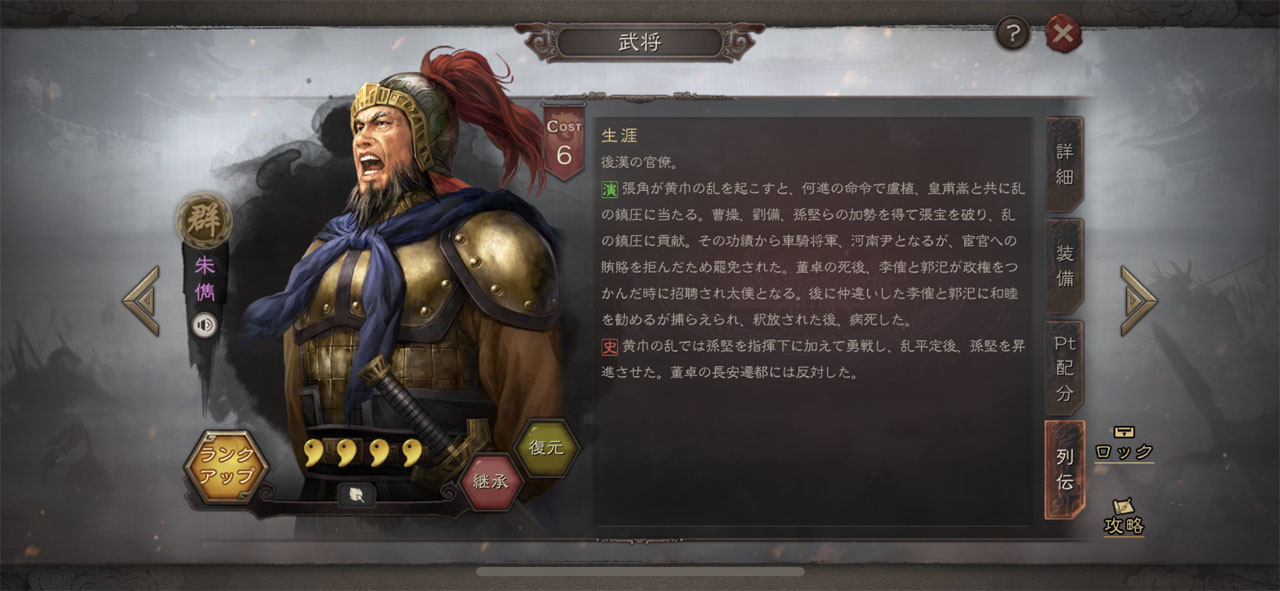The image size is (1280, 591).
Task: Go to previous general with left arrow
Action: [141, 300]
